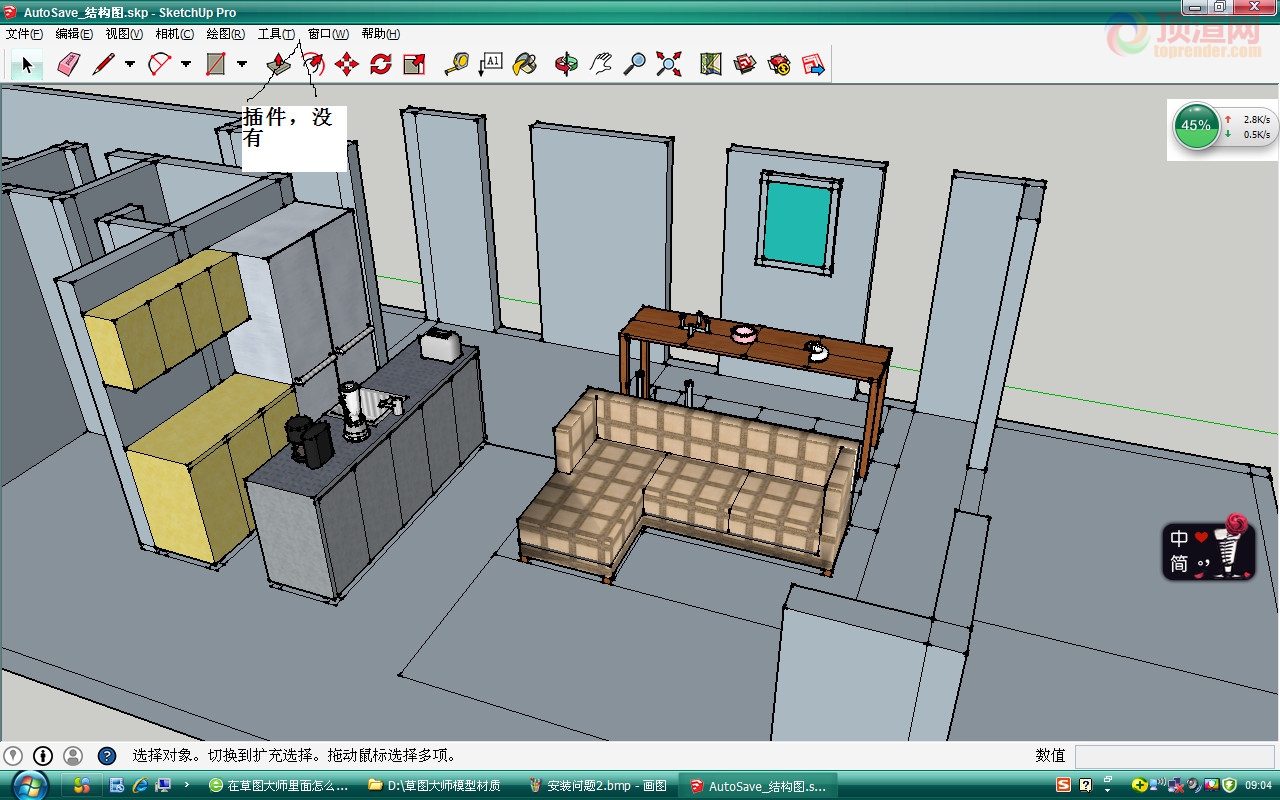Image resolution: width=1280 pixels, height=800 pixels.
Task: Select the Pan hand tool
Action: point(601,65)
